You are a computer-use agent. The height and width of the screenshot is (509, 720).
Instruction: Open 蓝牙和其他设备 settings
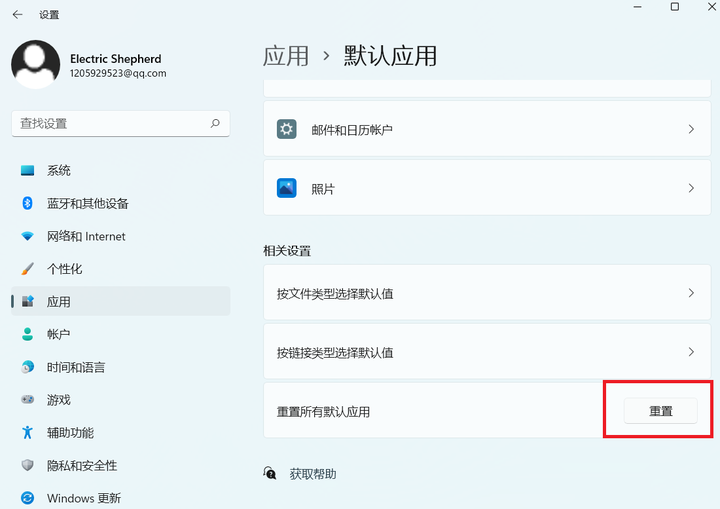click(120, 203)
